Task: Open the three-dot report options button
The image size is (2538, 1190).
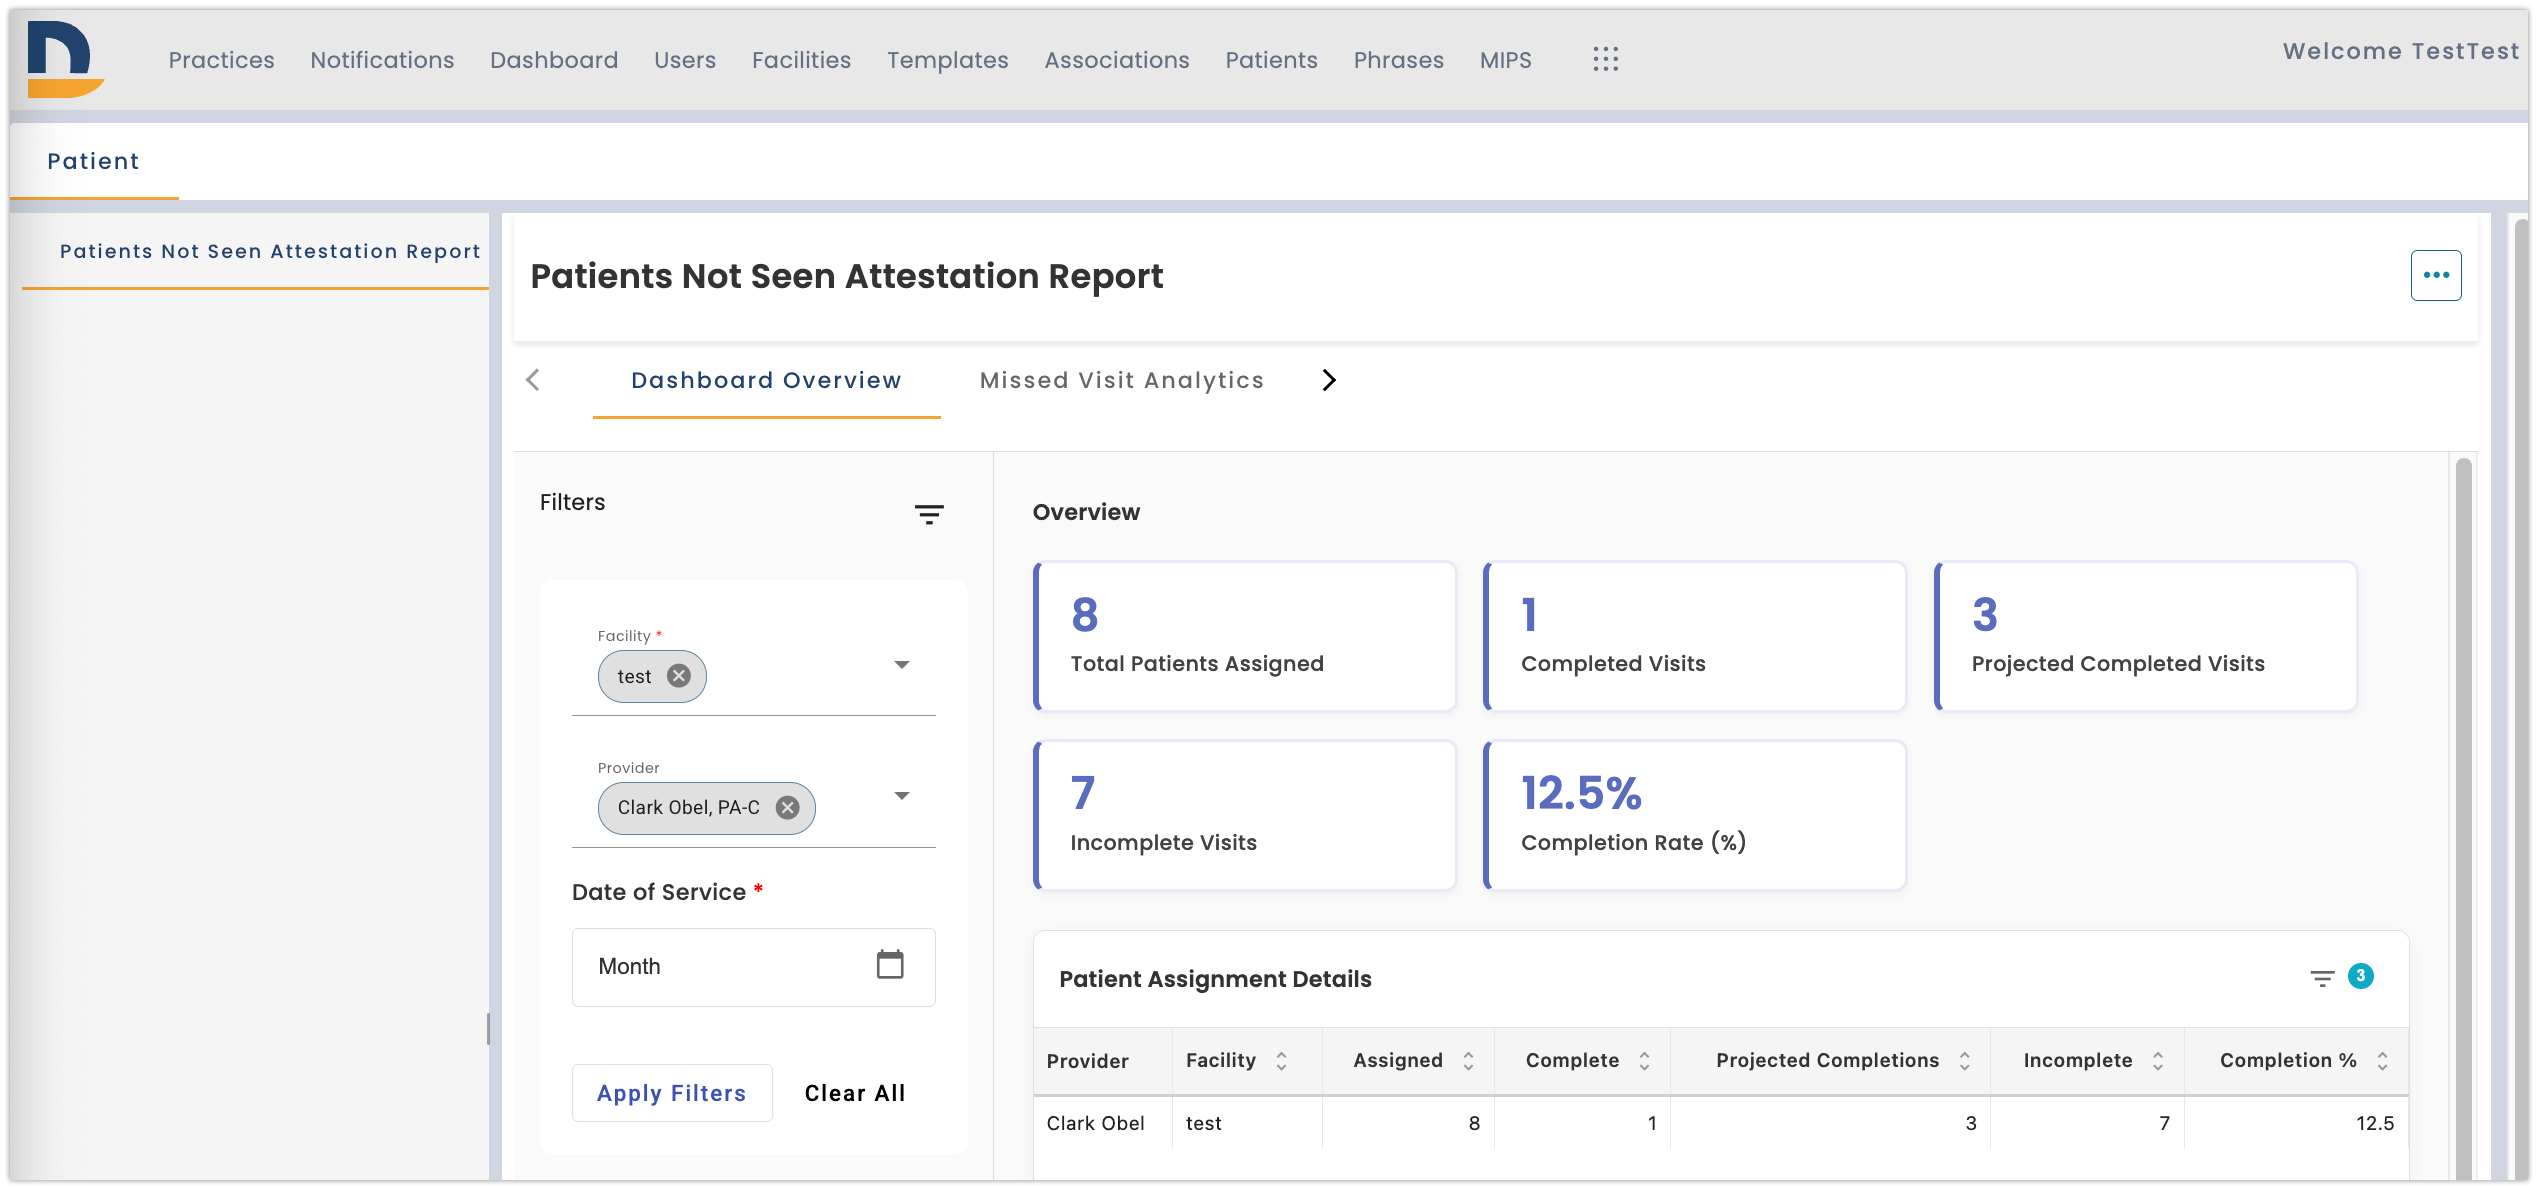Action: [x=2435, y=275]
